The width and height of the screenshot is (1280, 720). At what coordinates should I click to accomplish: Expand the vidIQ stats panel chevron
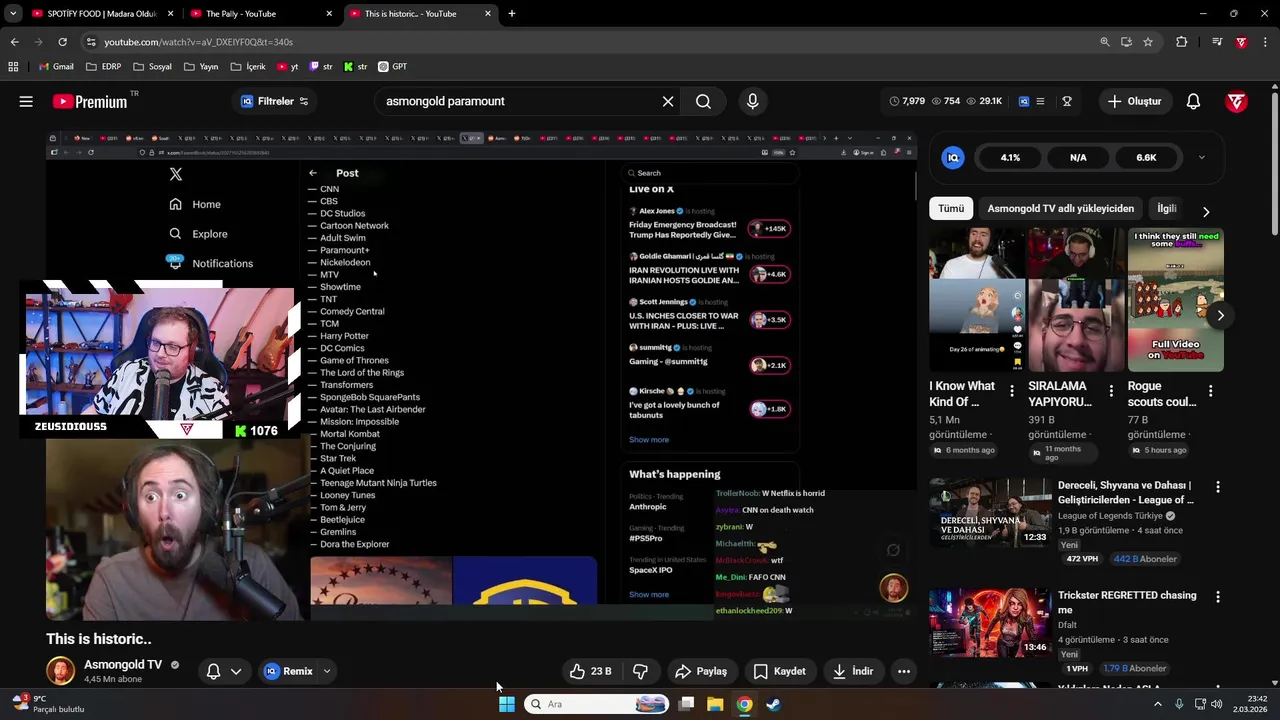tap(1201, 157)
